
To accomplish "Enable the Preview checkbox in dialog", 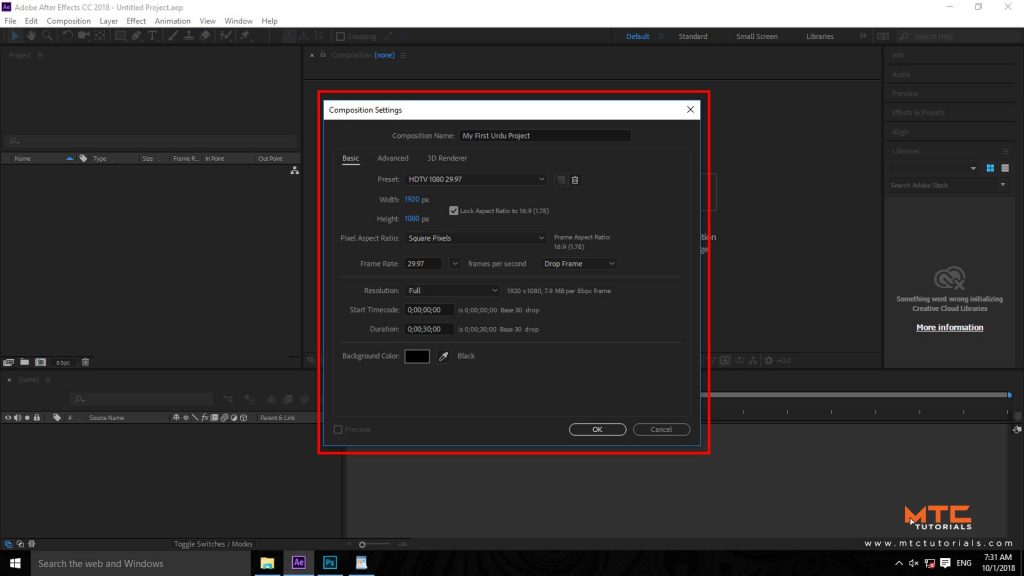I will [338, 429].
